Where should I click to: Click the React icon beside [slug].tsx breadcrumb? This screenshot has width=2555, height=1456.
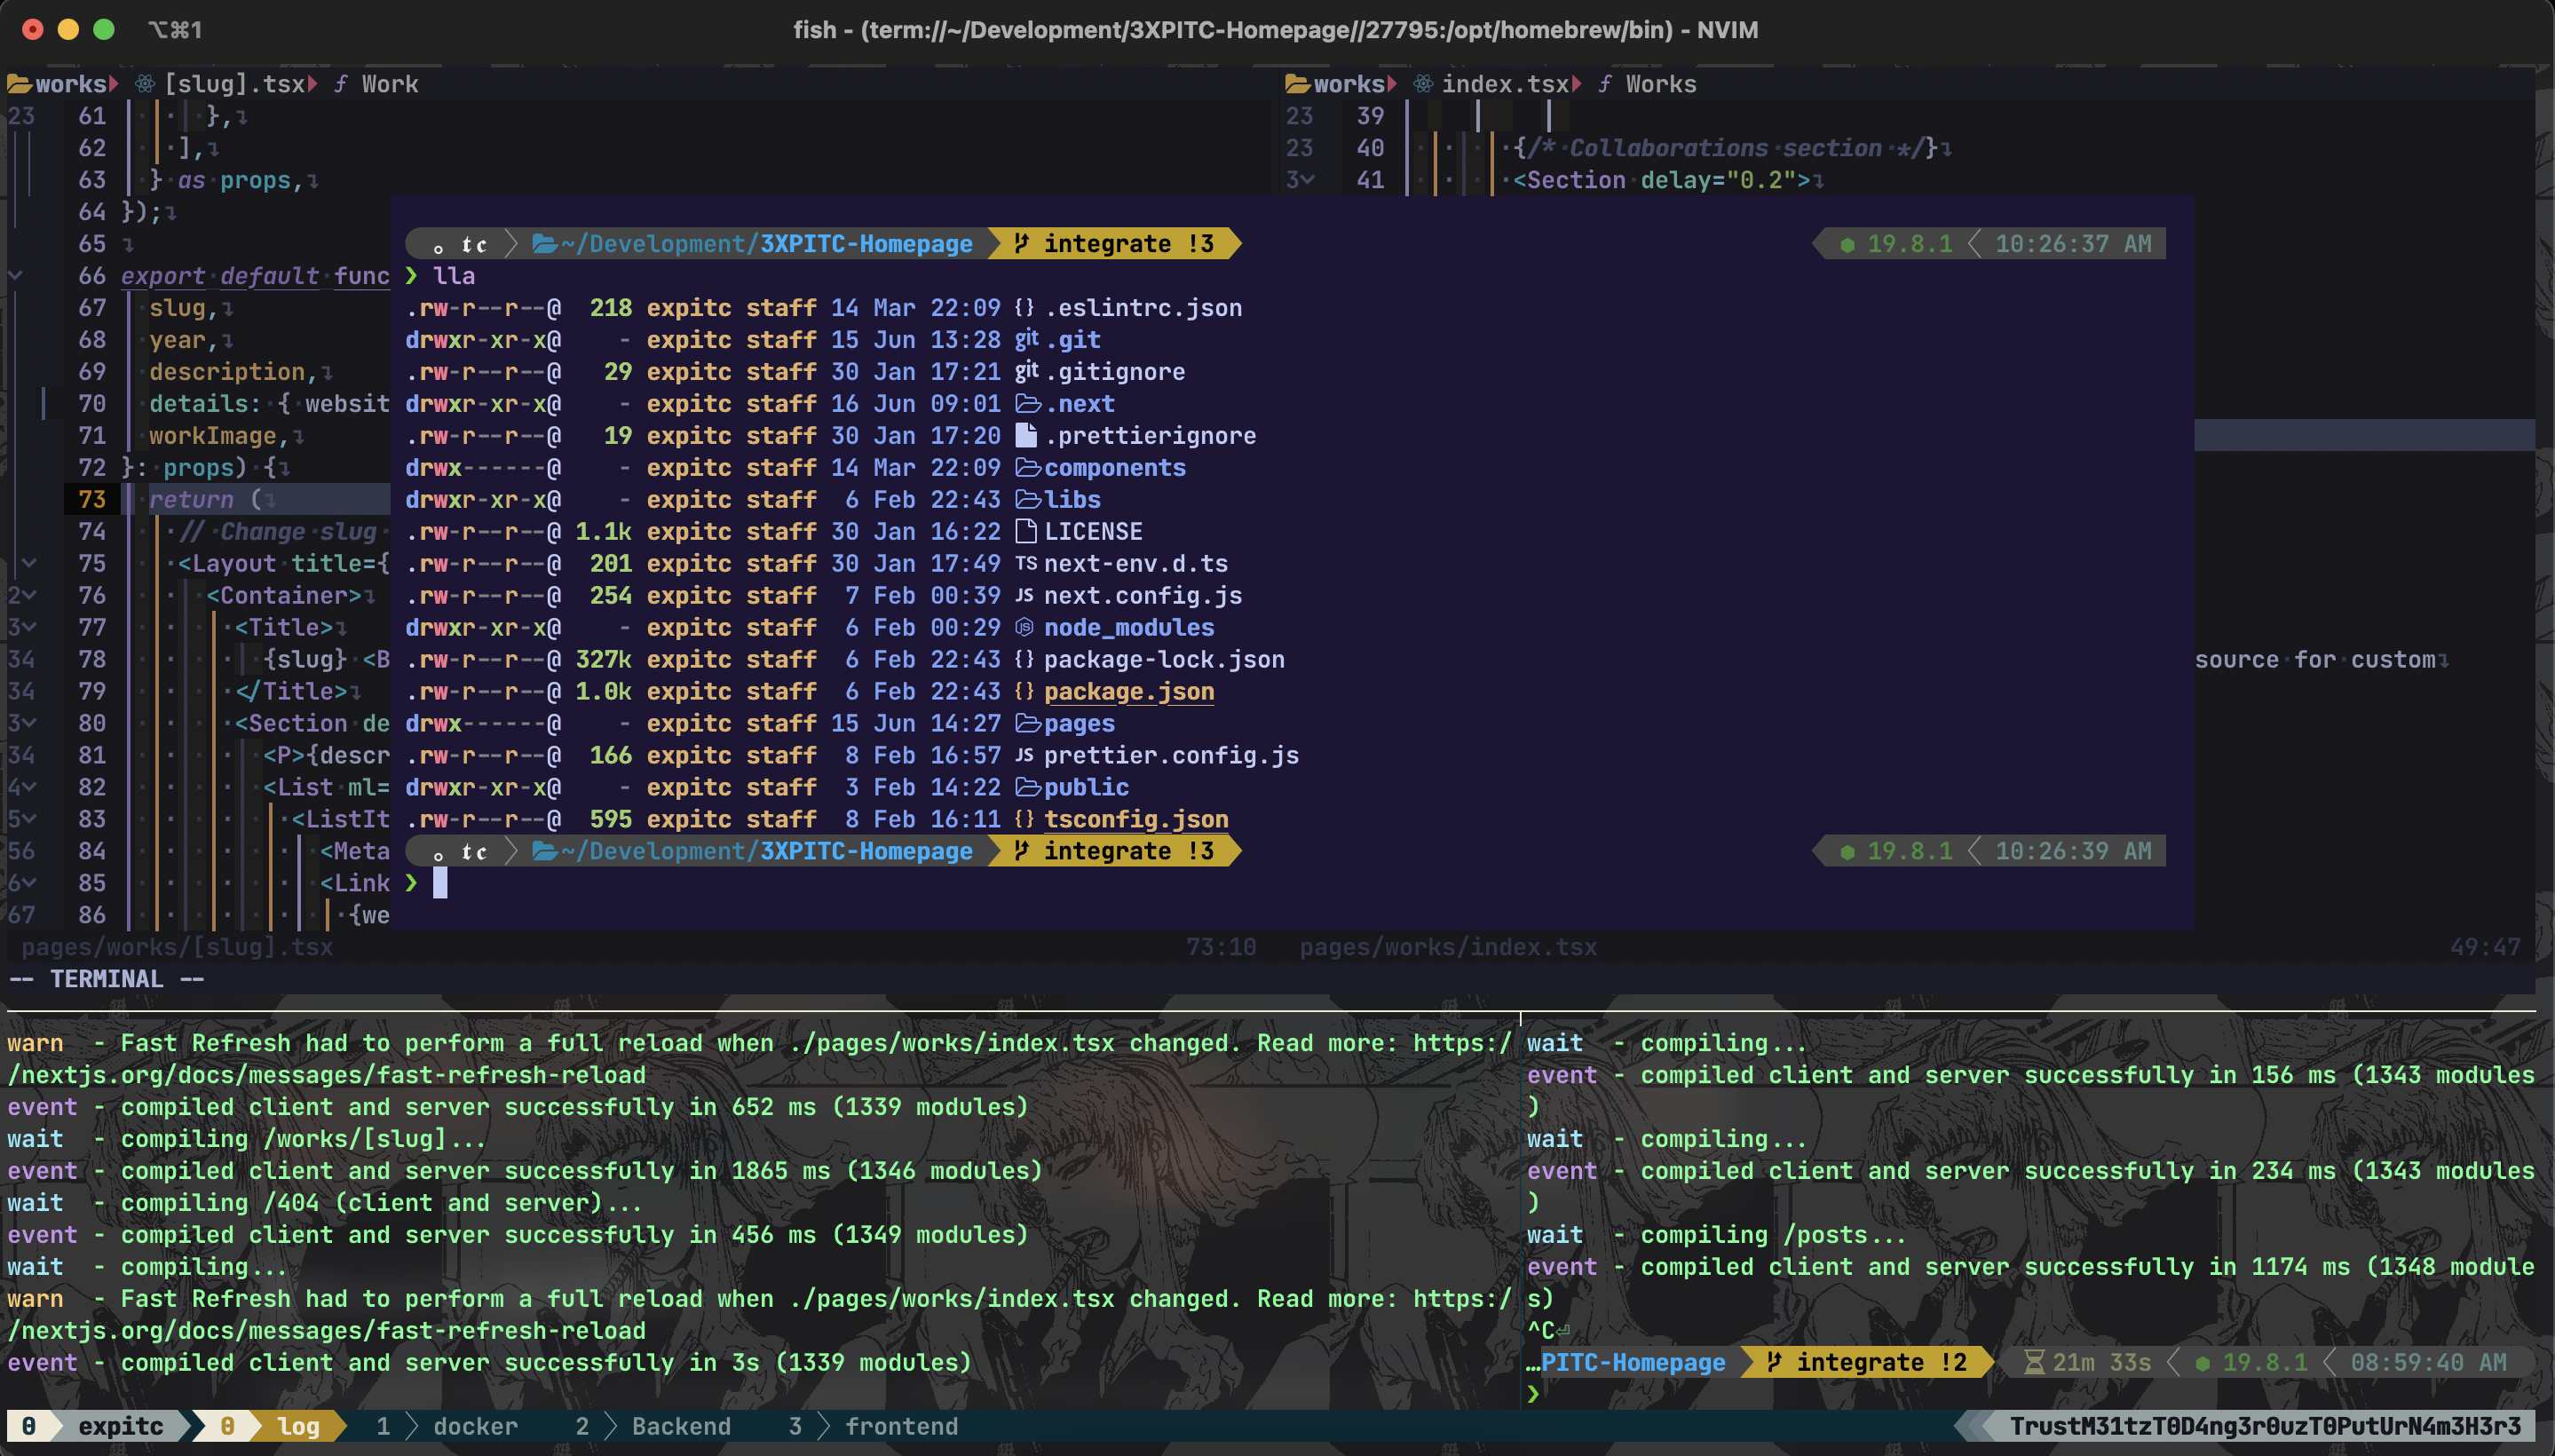(145, 84)
